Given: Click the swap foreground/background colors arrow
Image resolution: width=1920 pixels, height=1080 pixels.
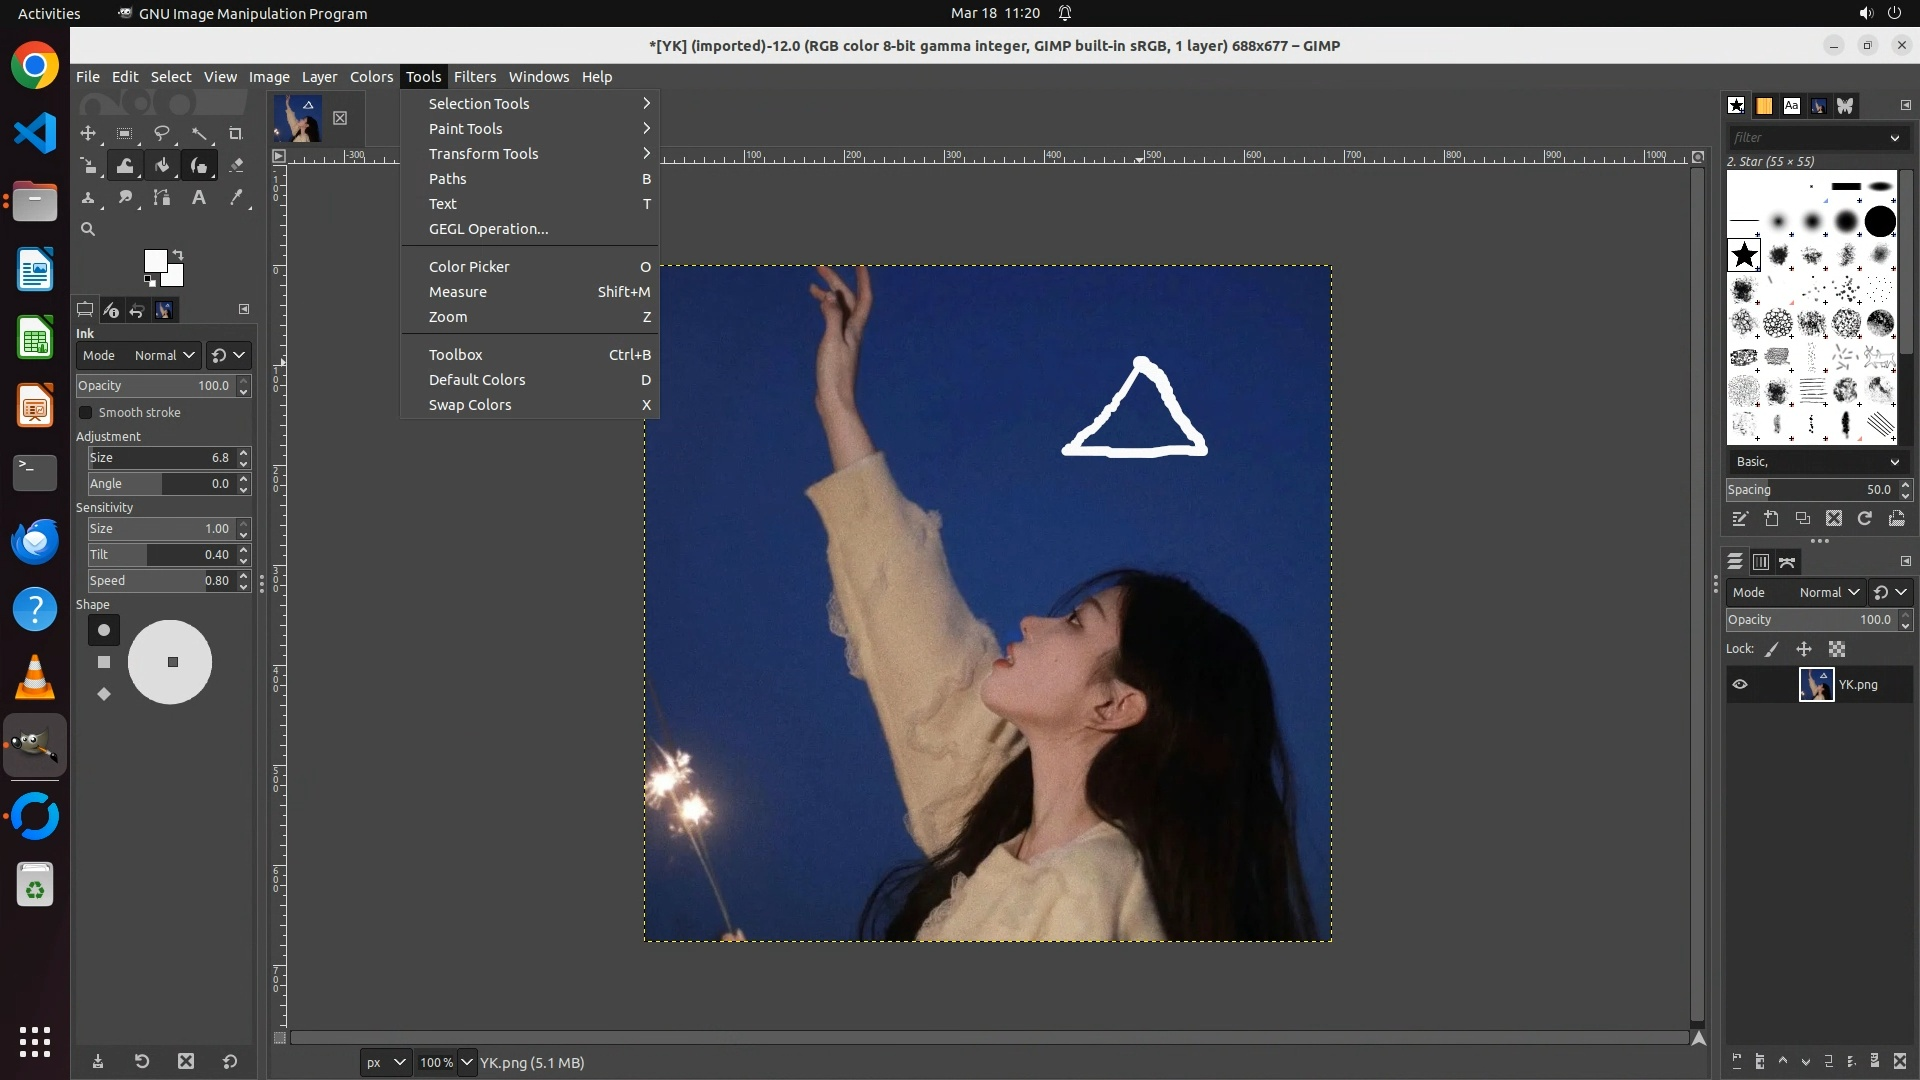Looking at the screenshot, I should tap(178, 254).
